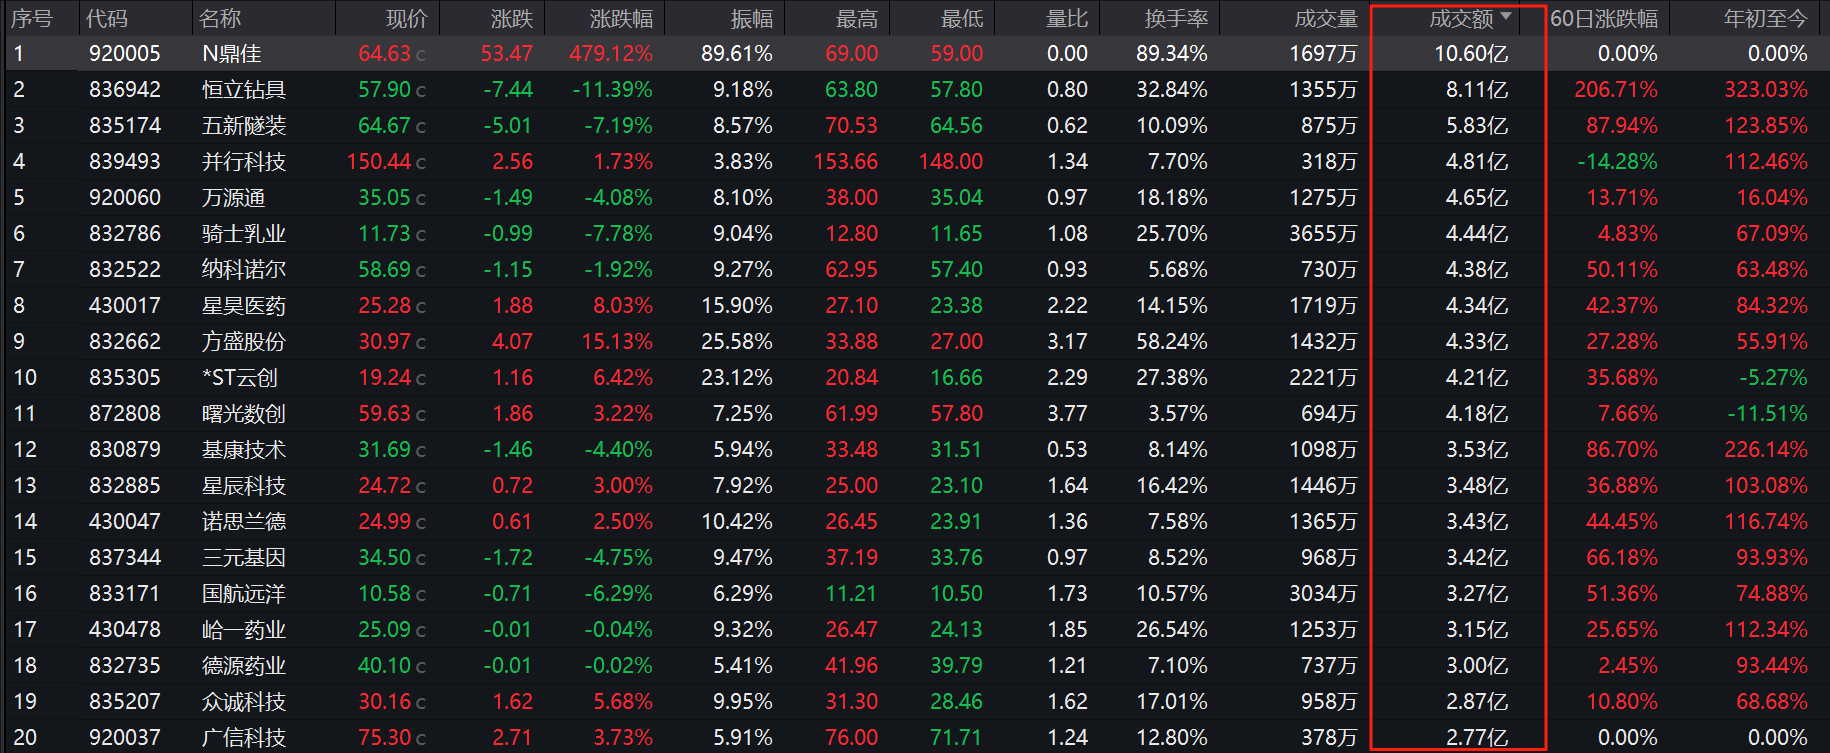Select stock 方盛股份
Viewport: 1830px width, 753px height.
(x=244, y=342)
